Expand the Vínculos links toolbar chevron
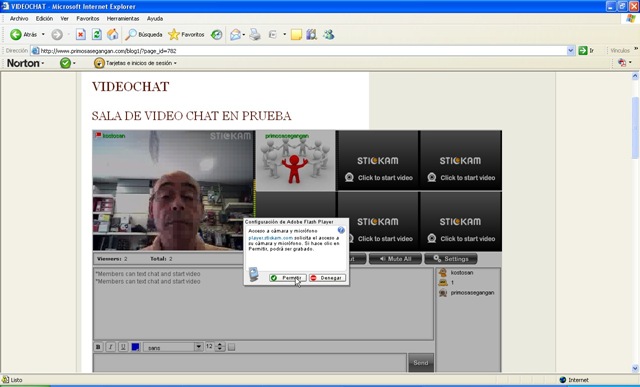 [x=636, y=49]
